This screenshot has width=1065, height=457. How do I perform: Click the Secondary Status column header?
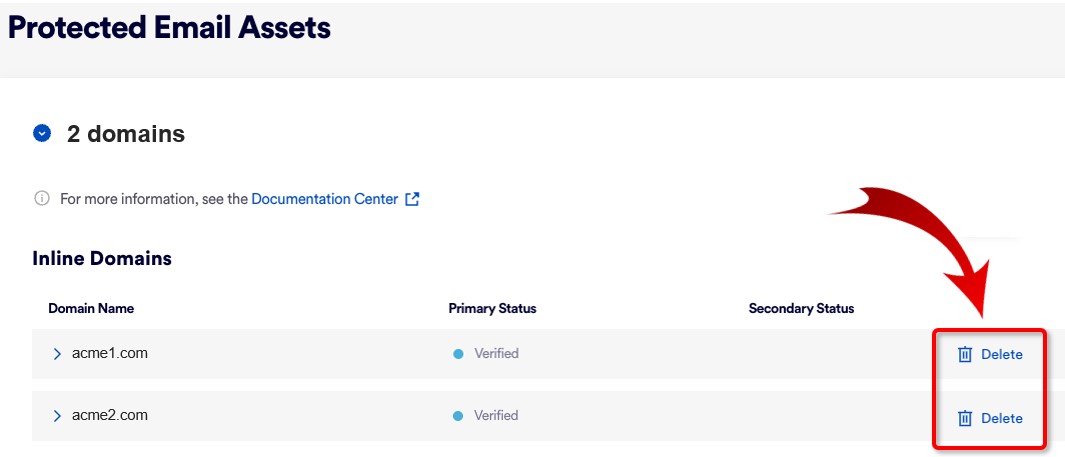click(x=801, y=308)
